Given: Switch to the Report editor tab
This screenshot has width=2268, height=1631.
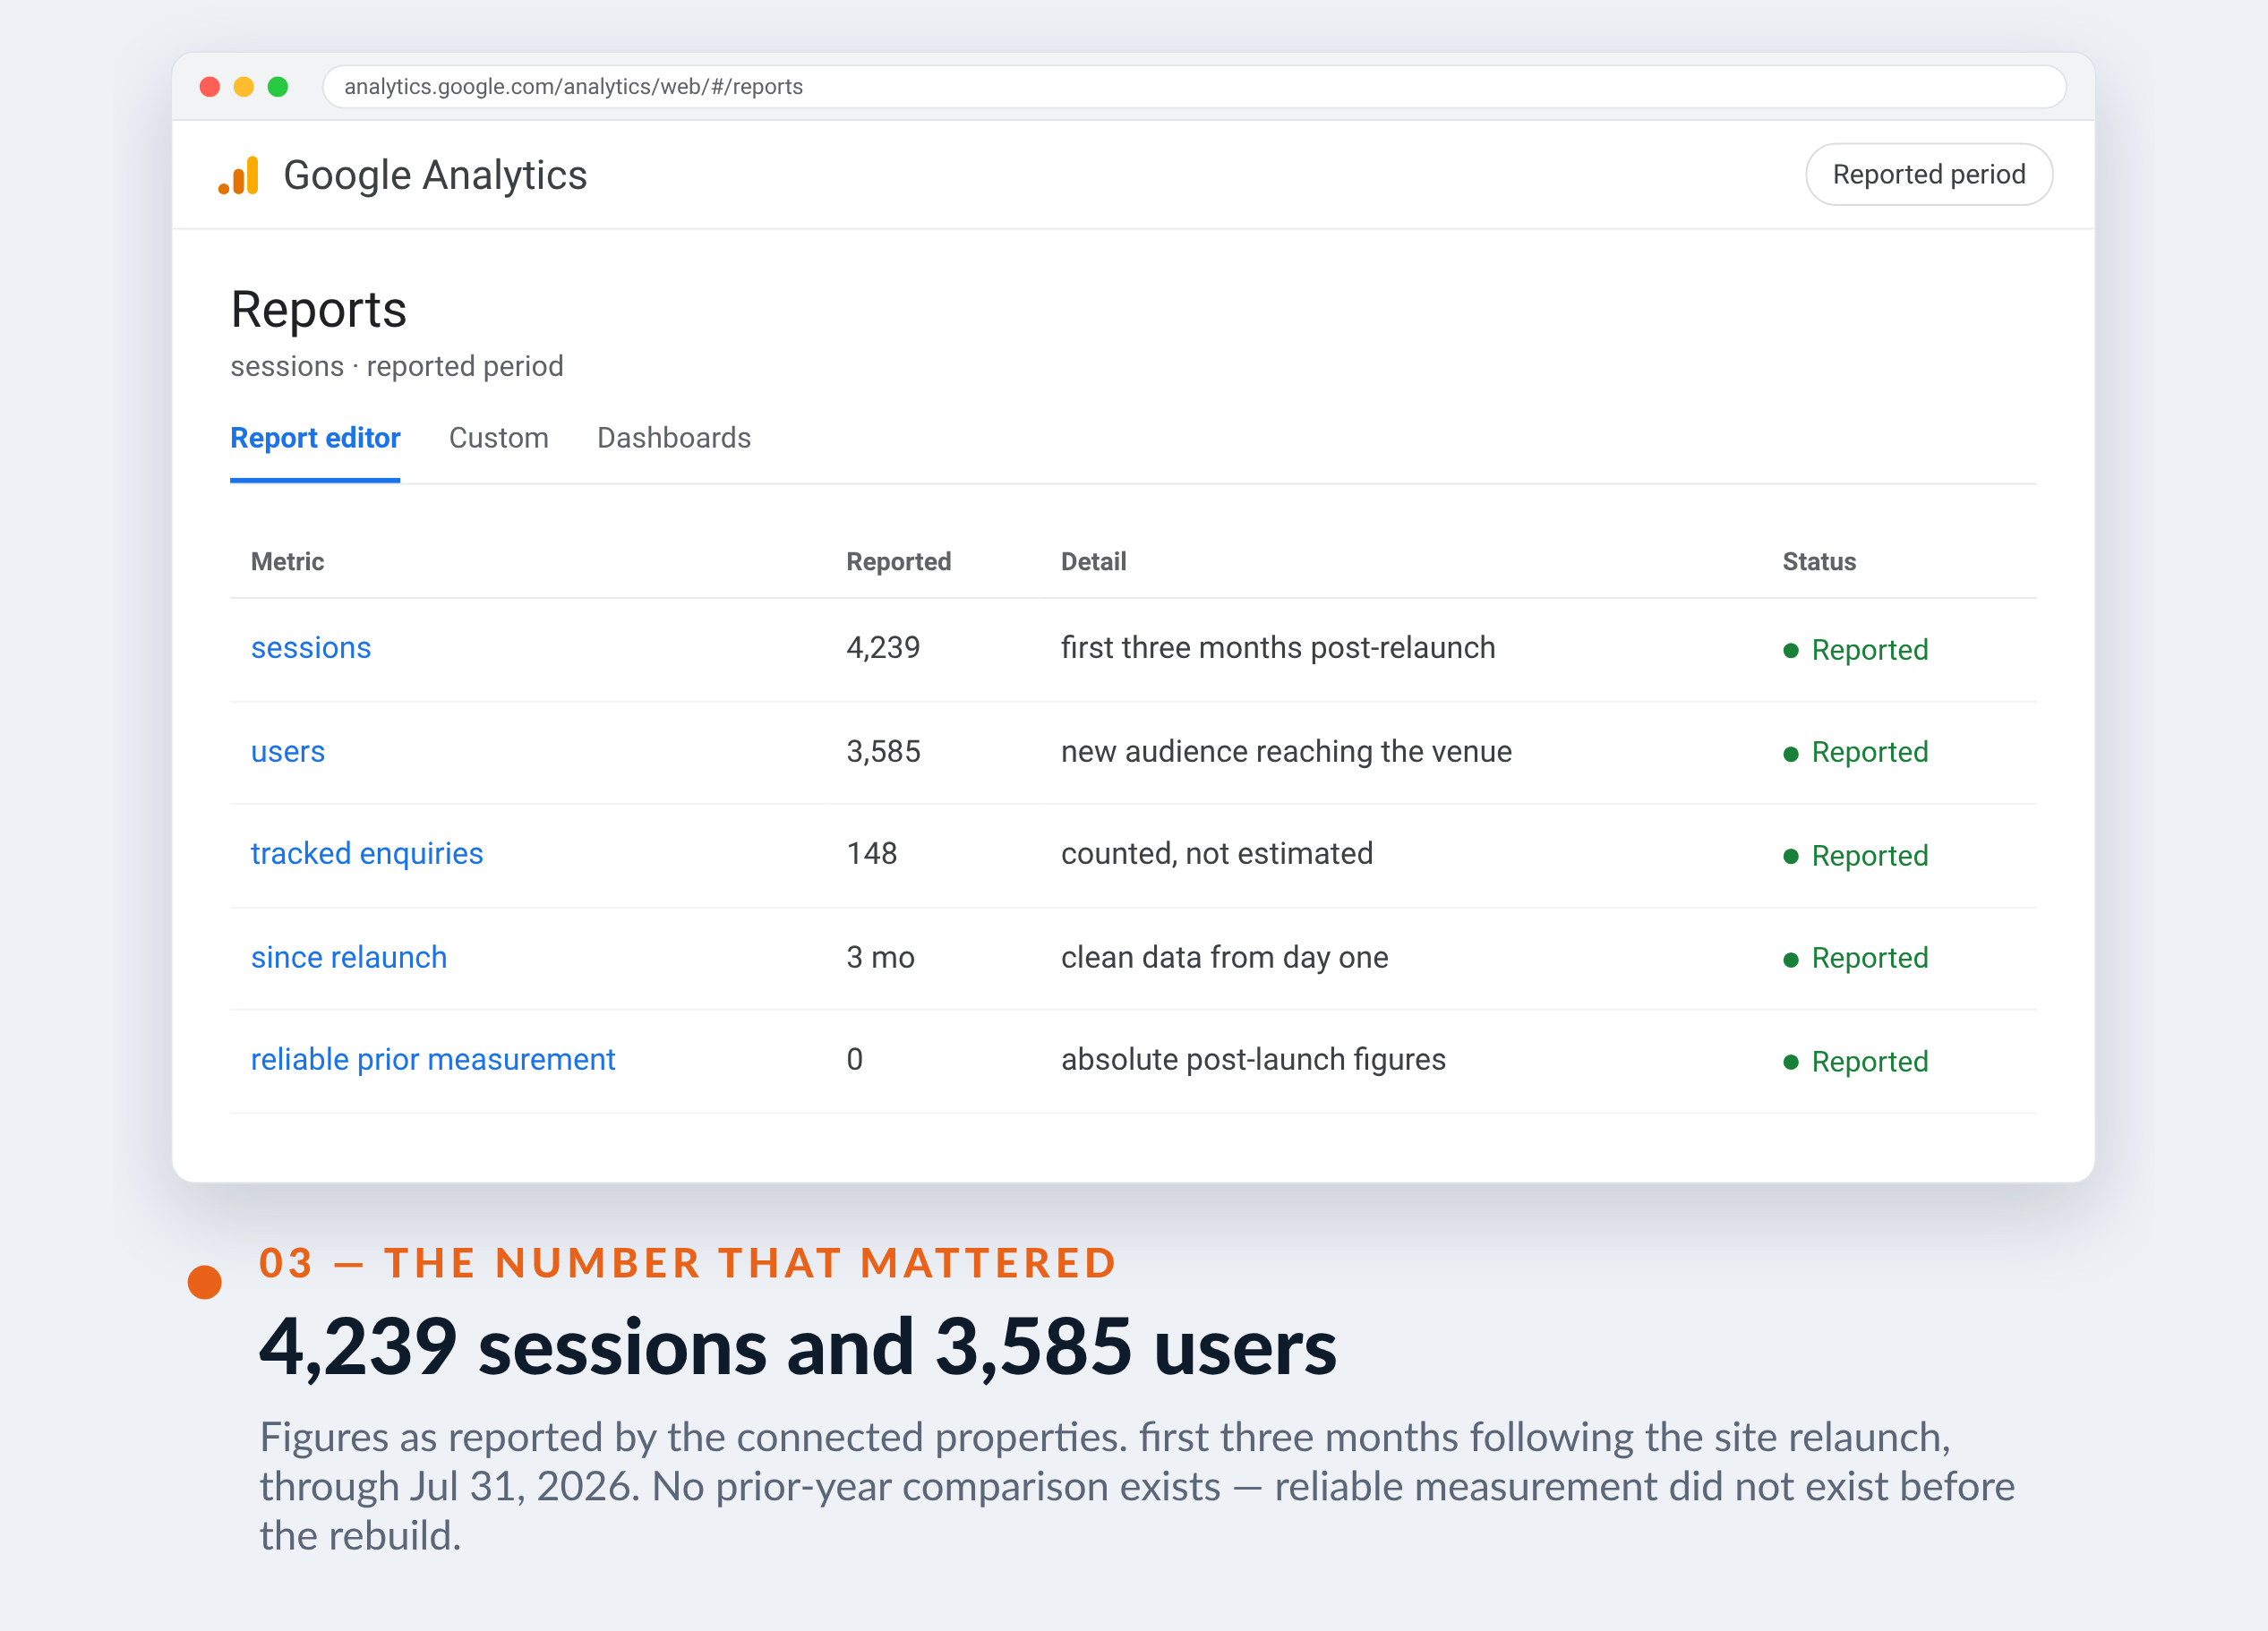Looking at the screenshot, I should coord(315,438).
